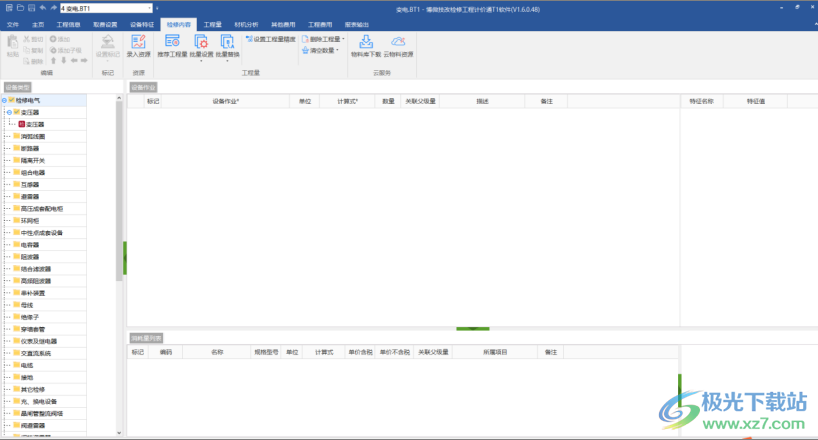Toggle the 变压器 folder checkbox
Screen dimensions: 818x440
pyautogui.click(x=17, y=112)
